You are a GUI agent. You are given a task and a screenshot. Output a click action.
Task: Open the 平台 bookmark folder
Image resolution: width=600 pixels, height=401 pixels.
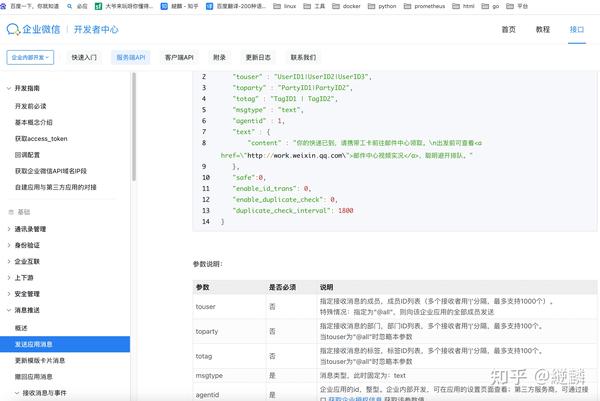[x=517, y=6]
